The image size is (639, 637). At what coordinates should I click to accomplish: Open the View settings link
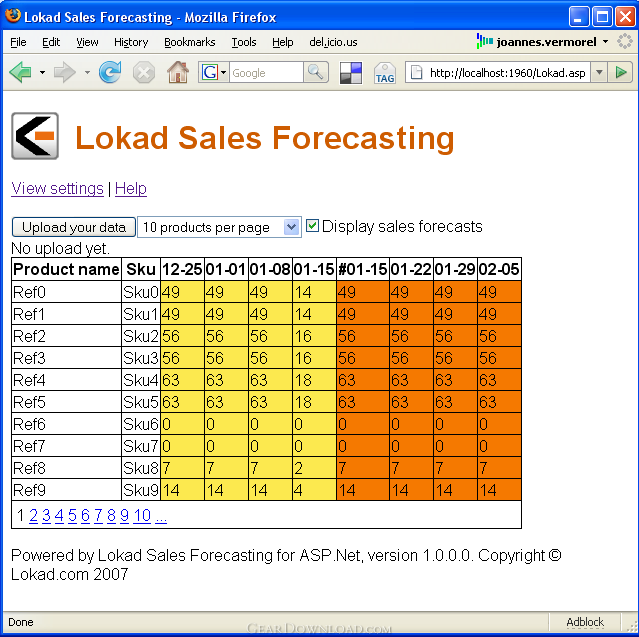tap(57, 188)
